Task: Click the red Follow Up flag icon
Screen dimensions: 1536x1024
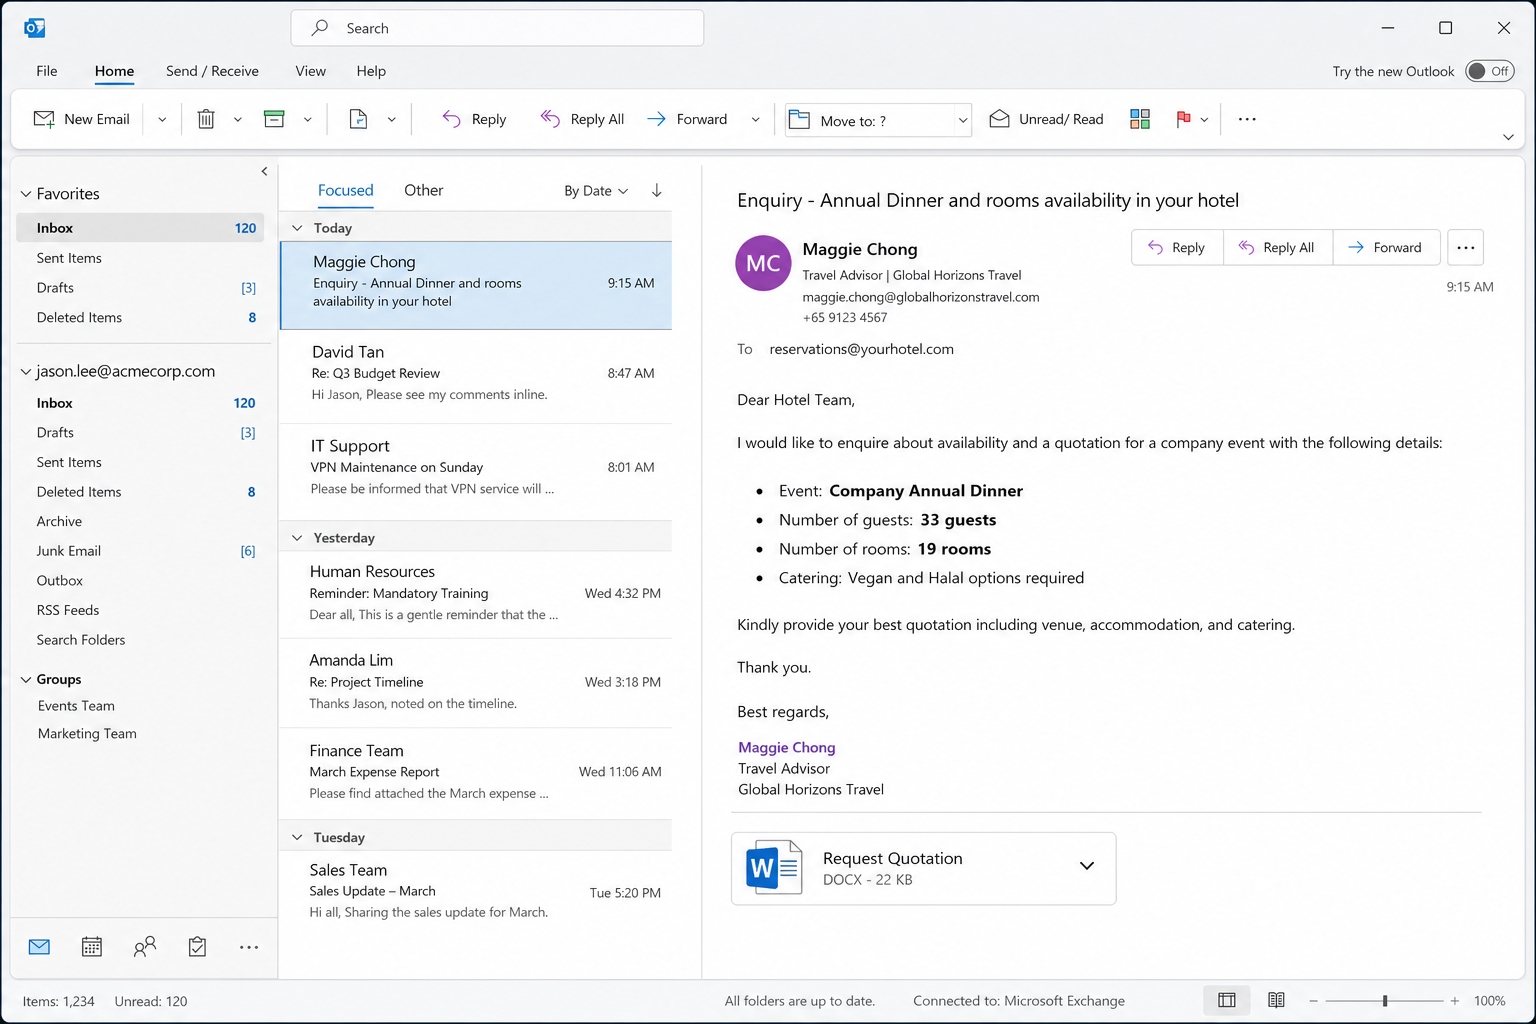Action: click(x=1184, y=119)
